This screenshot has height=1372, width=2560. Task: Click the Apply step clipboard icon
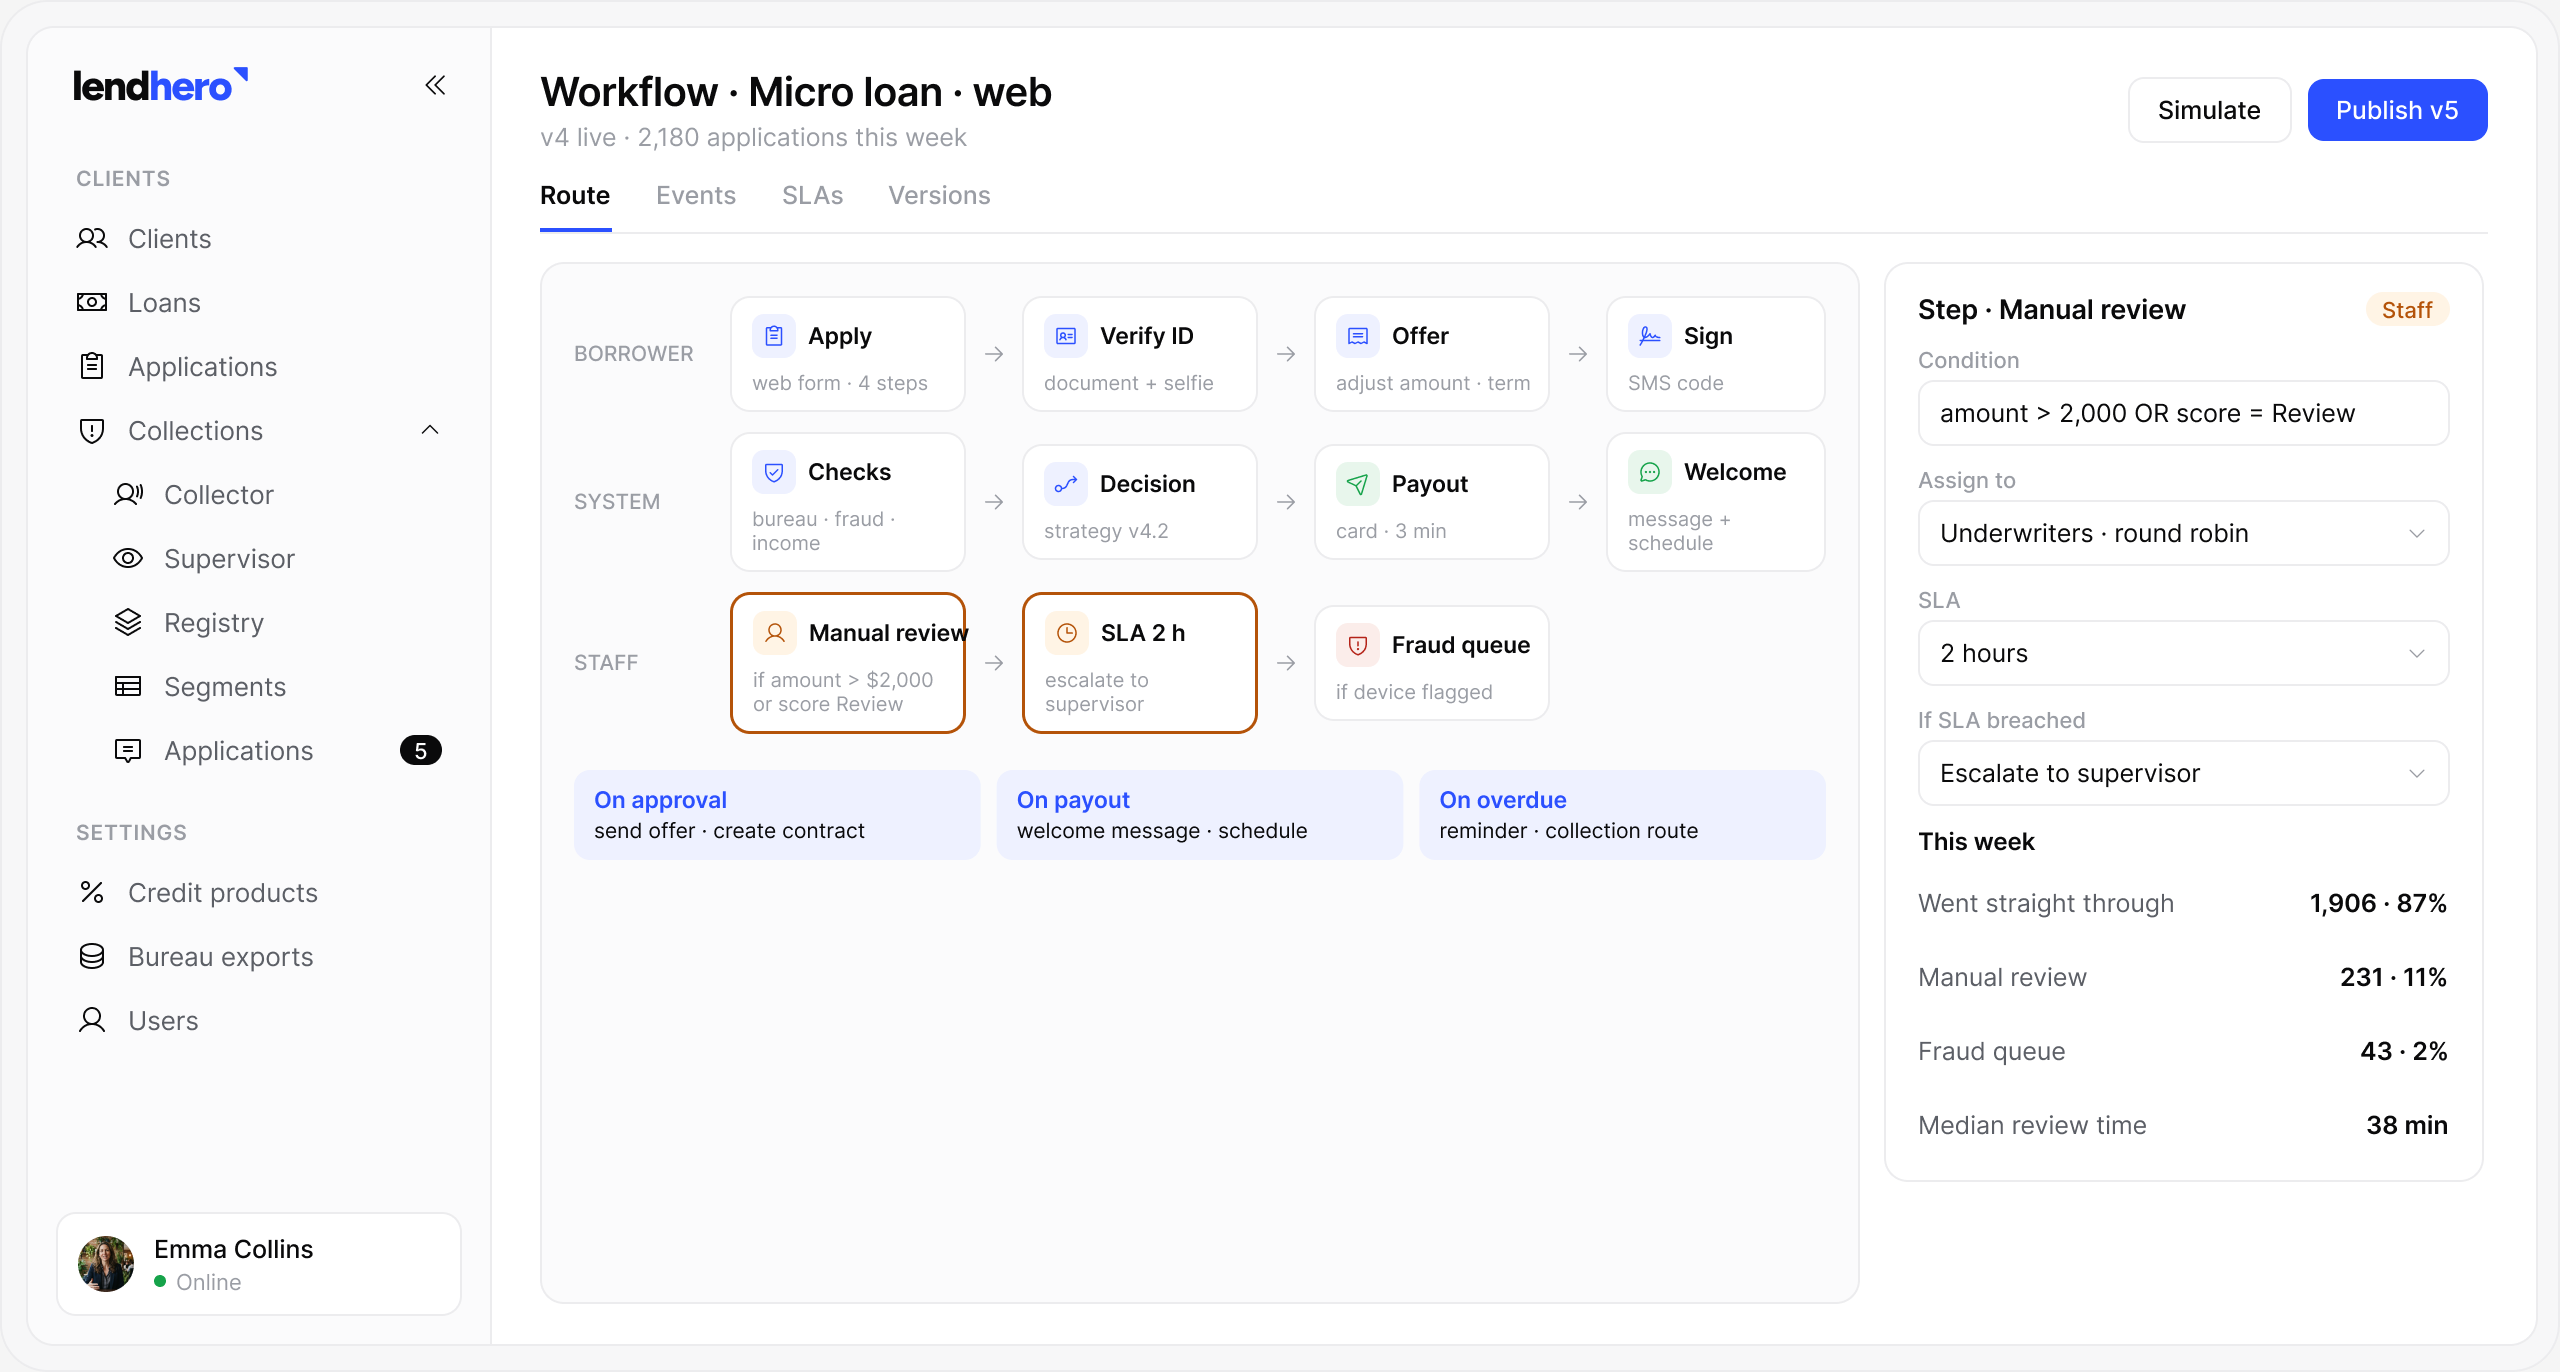774,336
